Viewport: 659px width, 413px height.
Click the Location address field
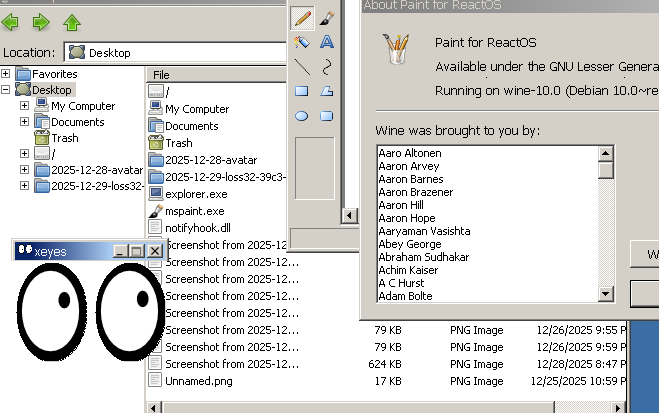(x=175, y=53)
